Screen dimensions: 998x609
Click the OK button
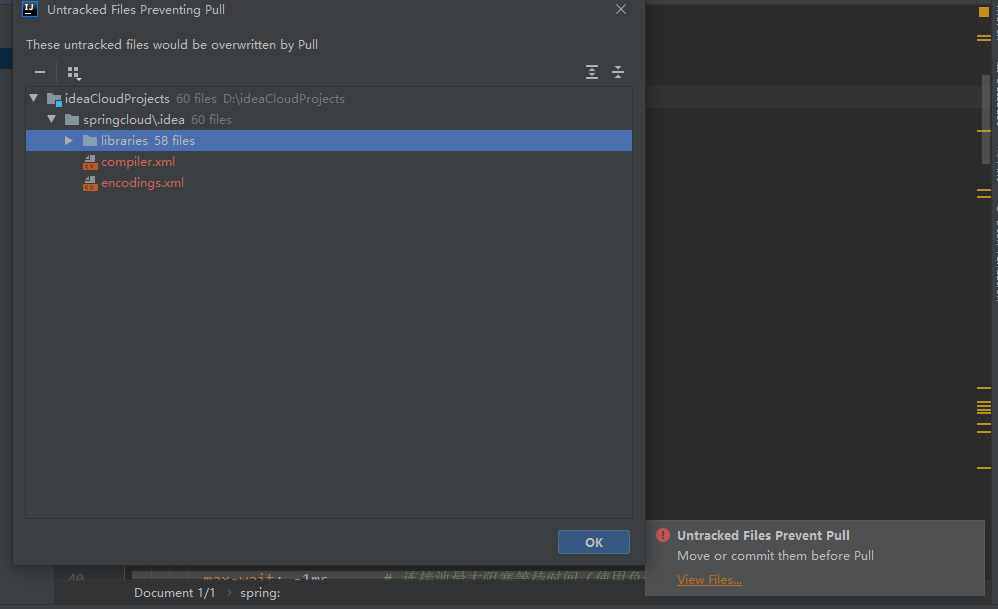594,542
